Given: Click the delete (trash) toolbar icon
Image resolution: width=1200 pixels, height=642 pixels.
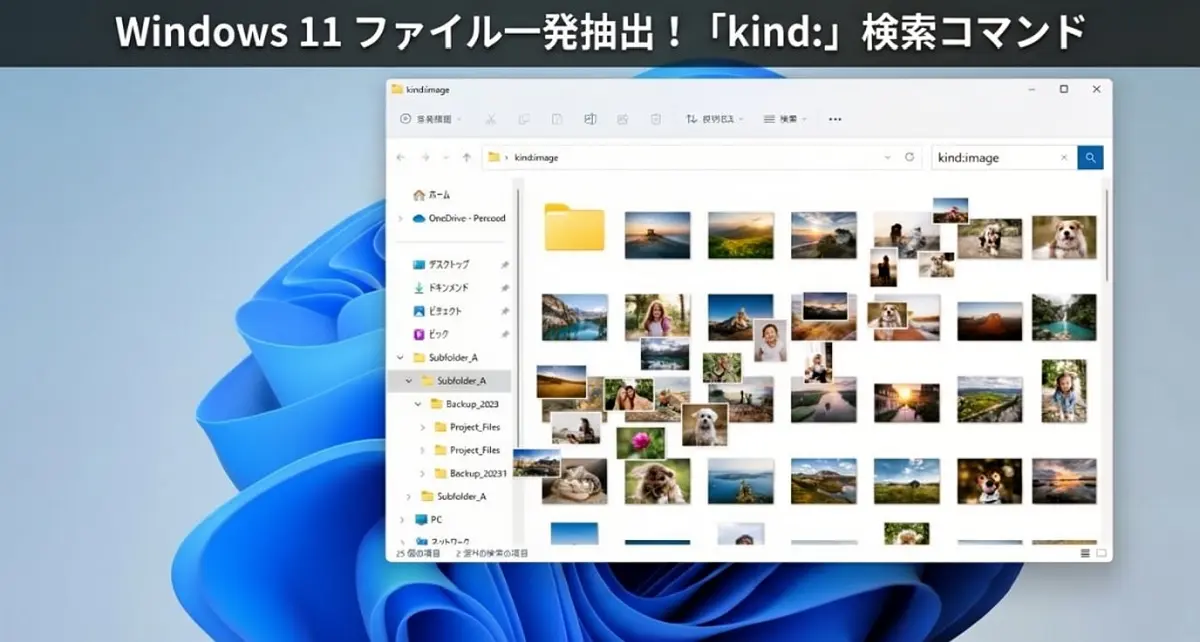Looking at the screenshot, I should coord(656,118).
